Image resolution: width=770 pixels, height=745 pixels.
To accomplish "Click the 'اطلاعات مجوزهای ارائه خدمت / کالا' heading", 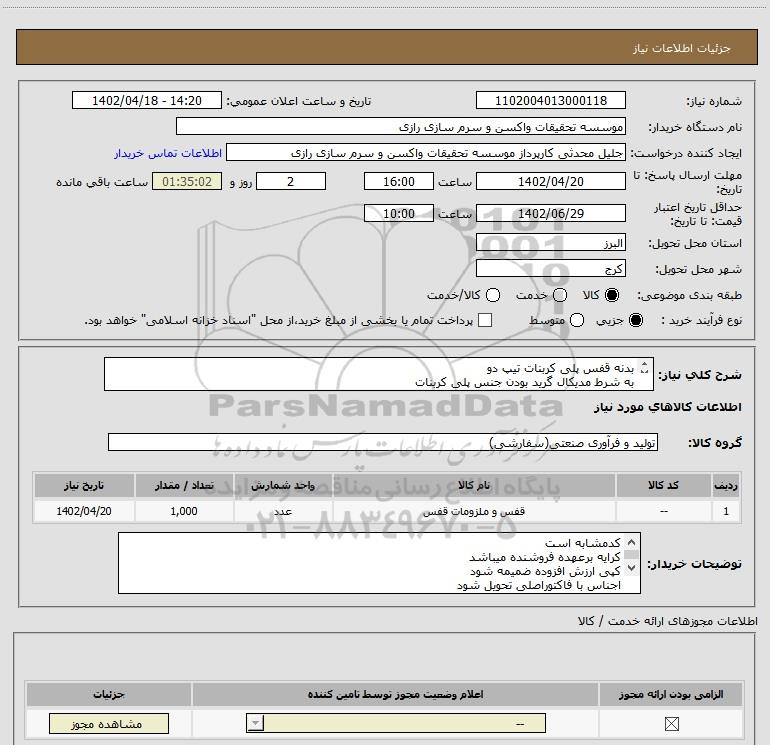I will coord(668,621).
